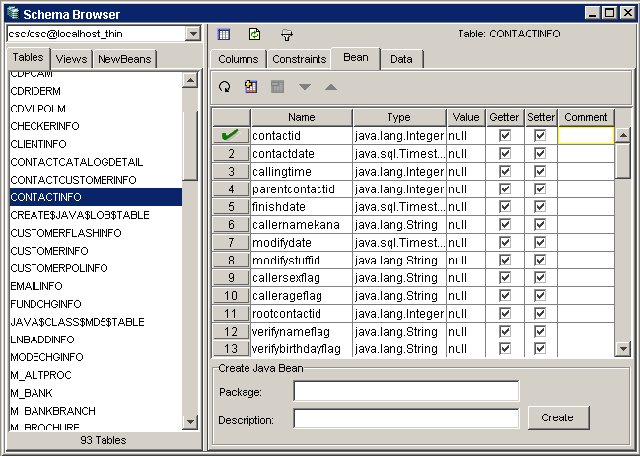640x456 pixels.
Task: Toggle Getter checkbox for finishdate row
Action: coord(505,207)
